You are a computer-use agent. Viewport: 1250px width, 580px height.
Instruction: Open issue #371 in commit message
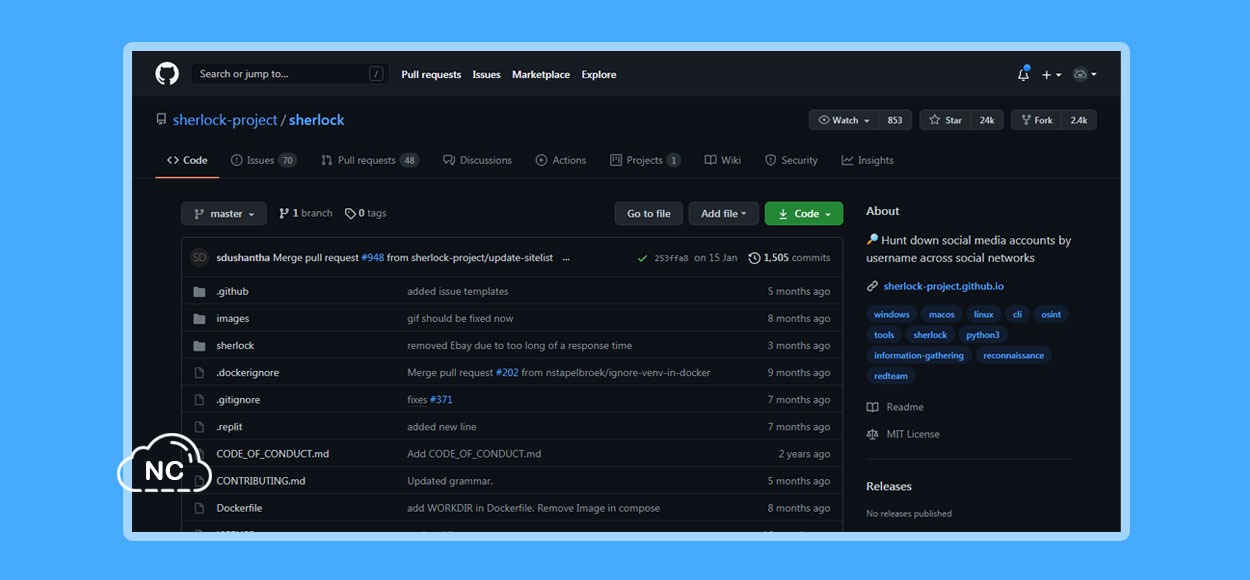441,399
